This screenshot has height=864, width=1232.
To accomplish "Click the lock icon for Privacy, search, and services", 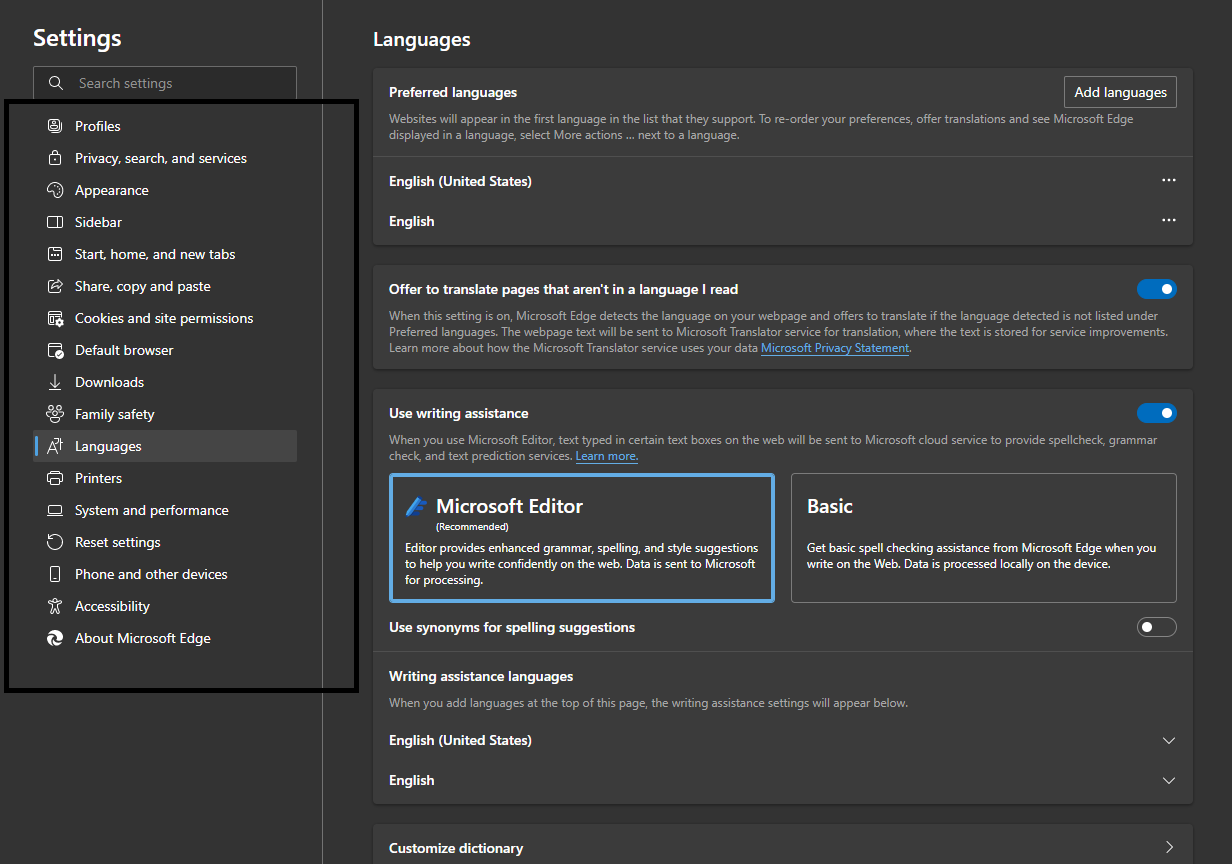I will click(x=55, y=158).
